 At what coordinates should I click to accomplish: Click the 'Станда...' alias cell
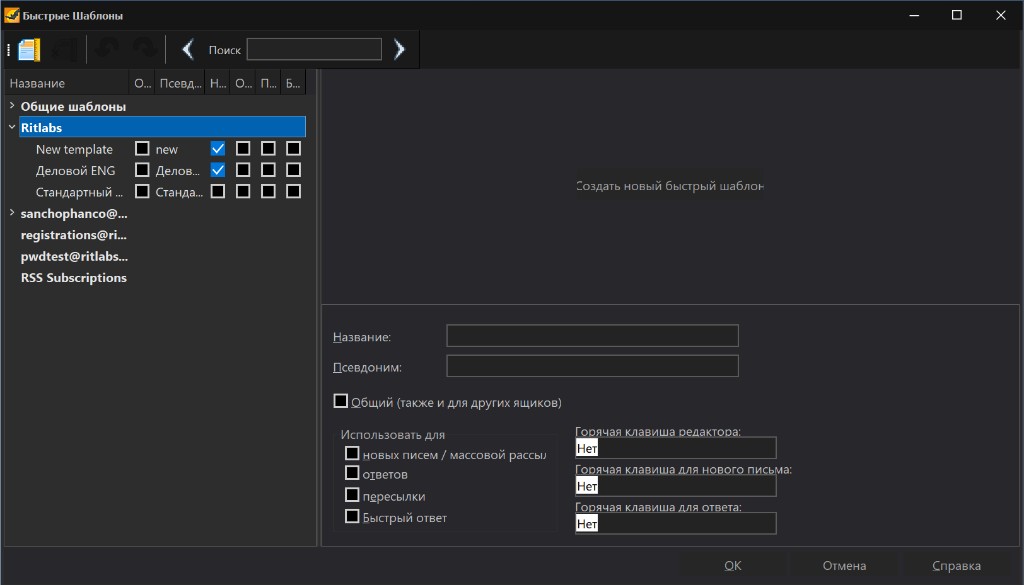pyautogui.click(x=179, y=193)
